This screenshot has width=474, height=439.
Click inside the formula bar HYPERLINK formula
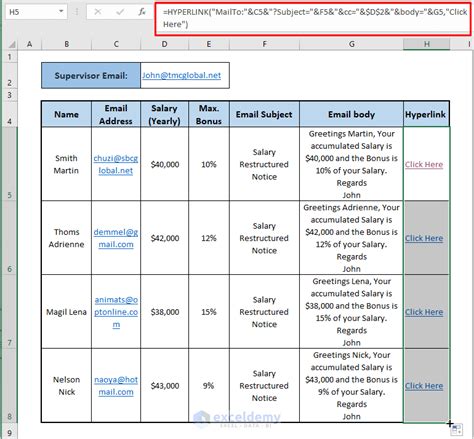(313, 18)
